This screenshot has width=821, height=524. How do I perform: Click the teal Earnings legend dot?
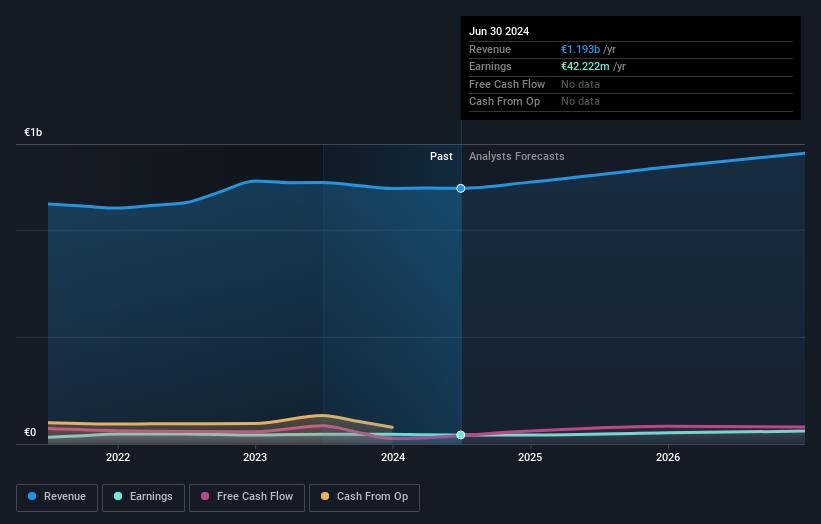click(x=118, y=496)
